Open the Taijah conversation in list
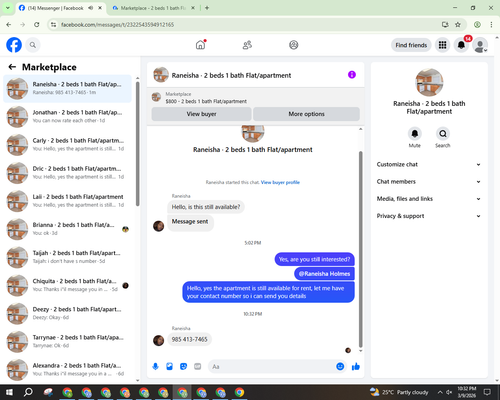 click(x=68, y=257)
